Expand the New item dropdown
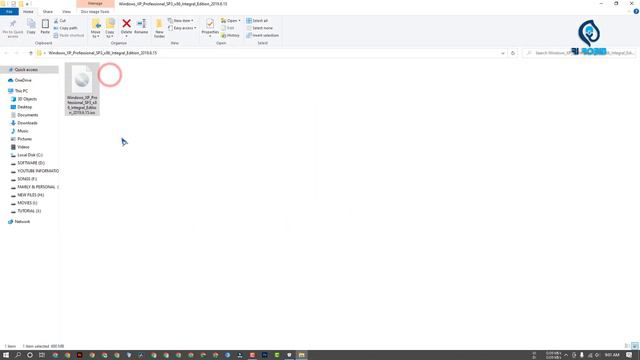The width and height of the screenshot is (640, 360). coord(181,21)
